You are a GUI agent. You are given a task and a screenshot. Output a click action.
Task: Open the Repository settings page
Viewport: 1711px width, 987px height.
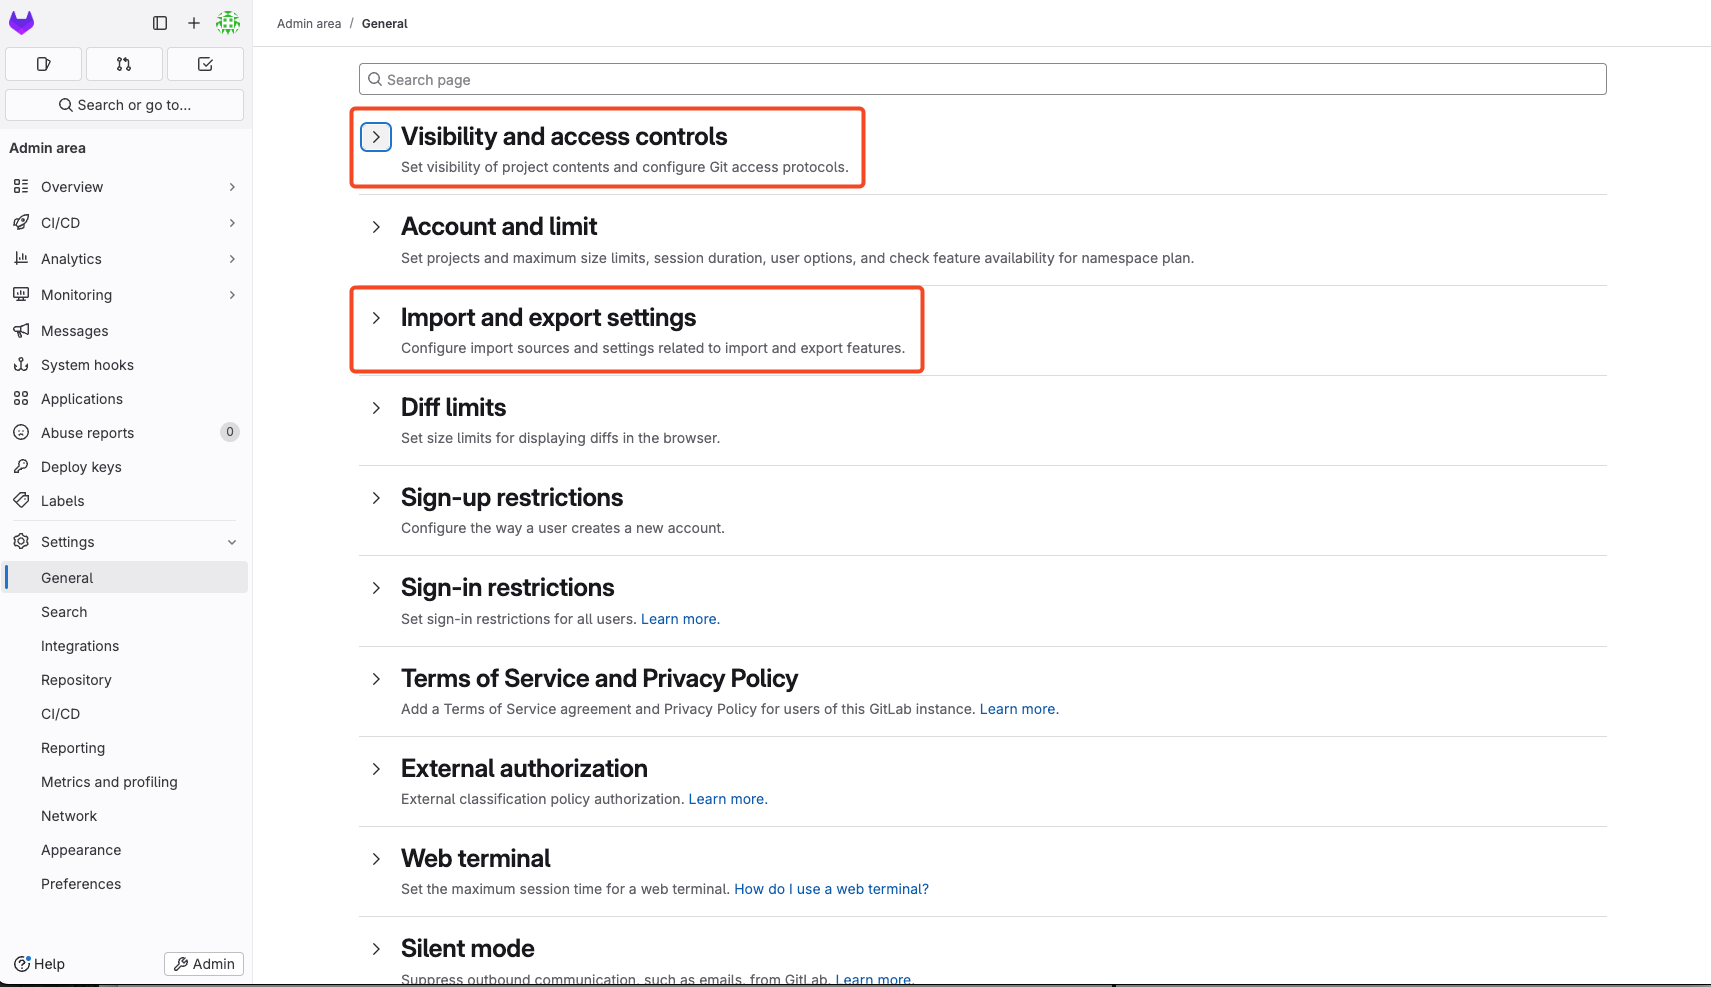tap(76, 680)
